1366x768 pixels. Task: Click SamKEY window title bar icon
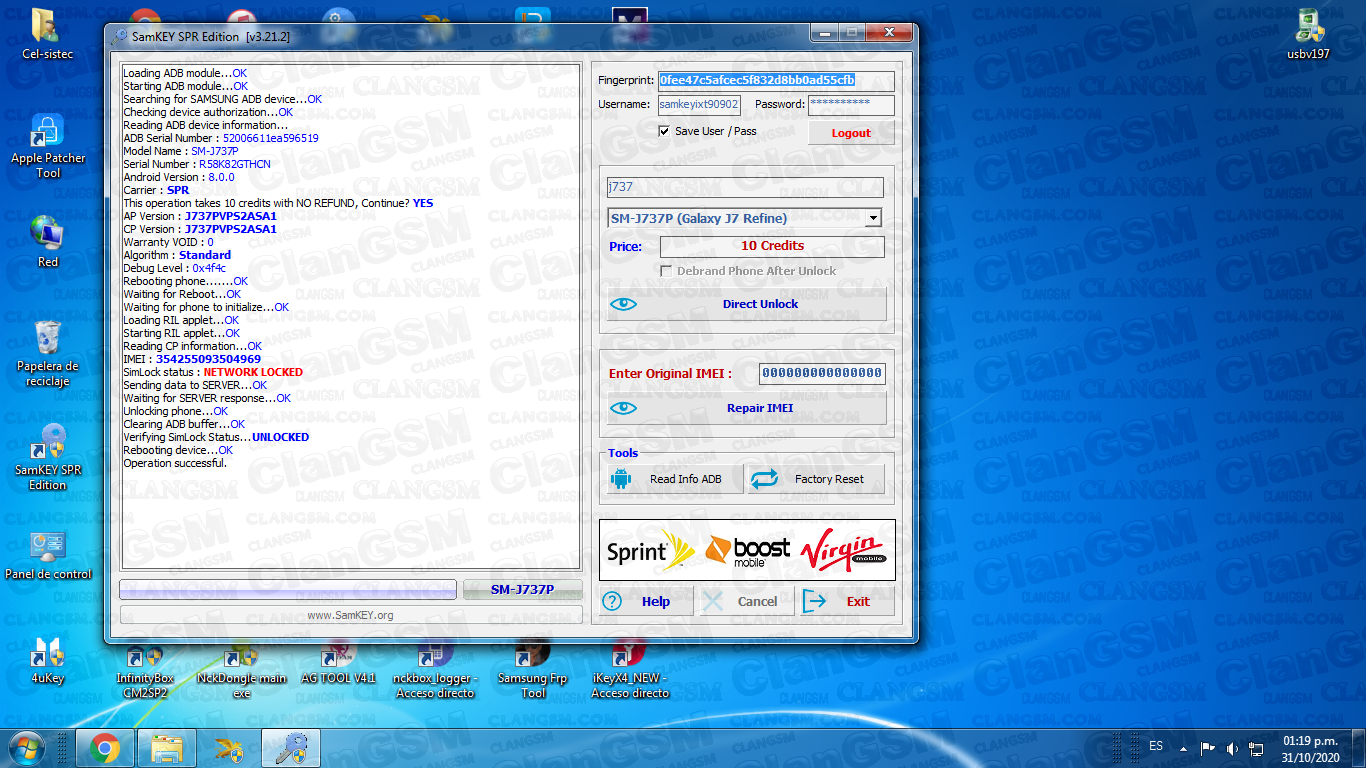pos(120,36)
